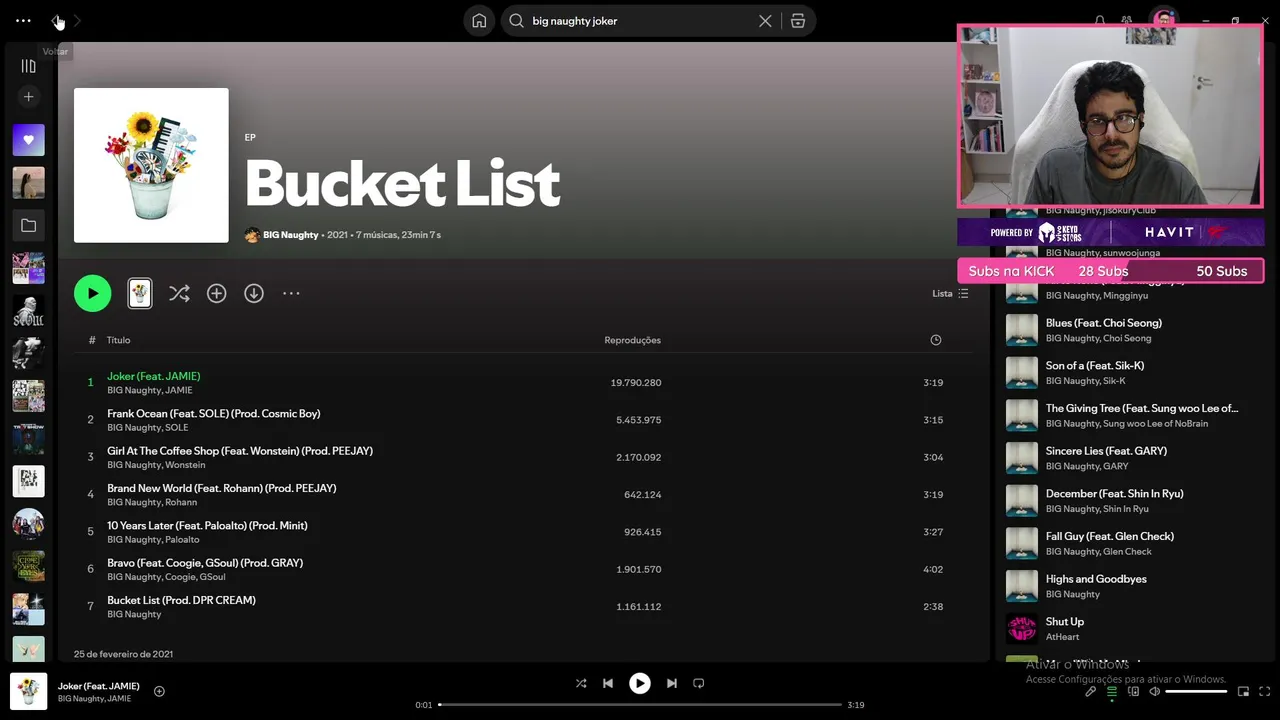Click the player bar play button
This screenshot has width=1280, height=720.
639,683
